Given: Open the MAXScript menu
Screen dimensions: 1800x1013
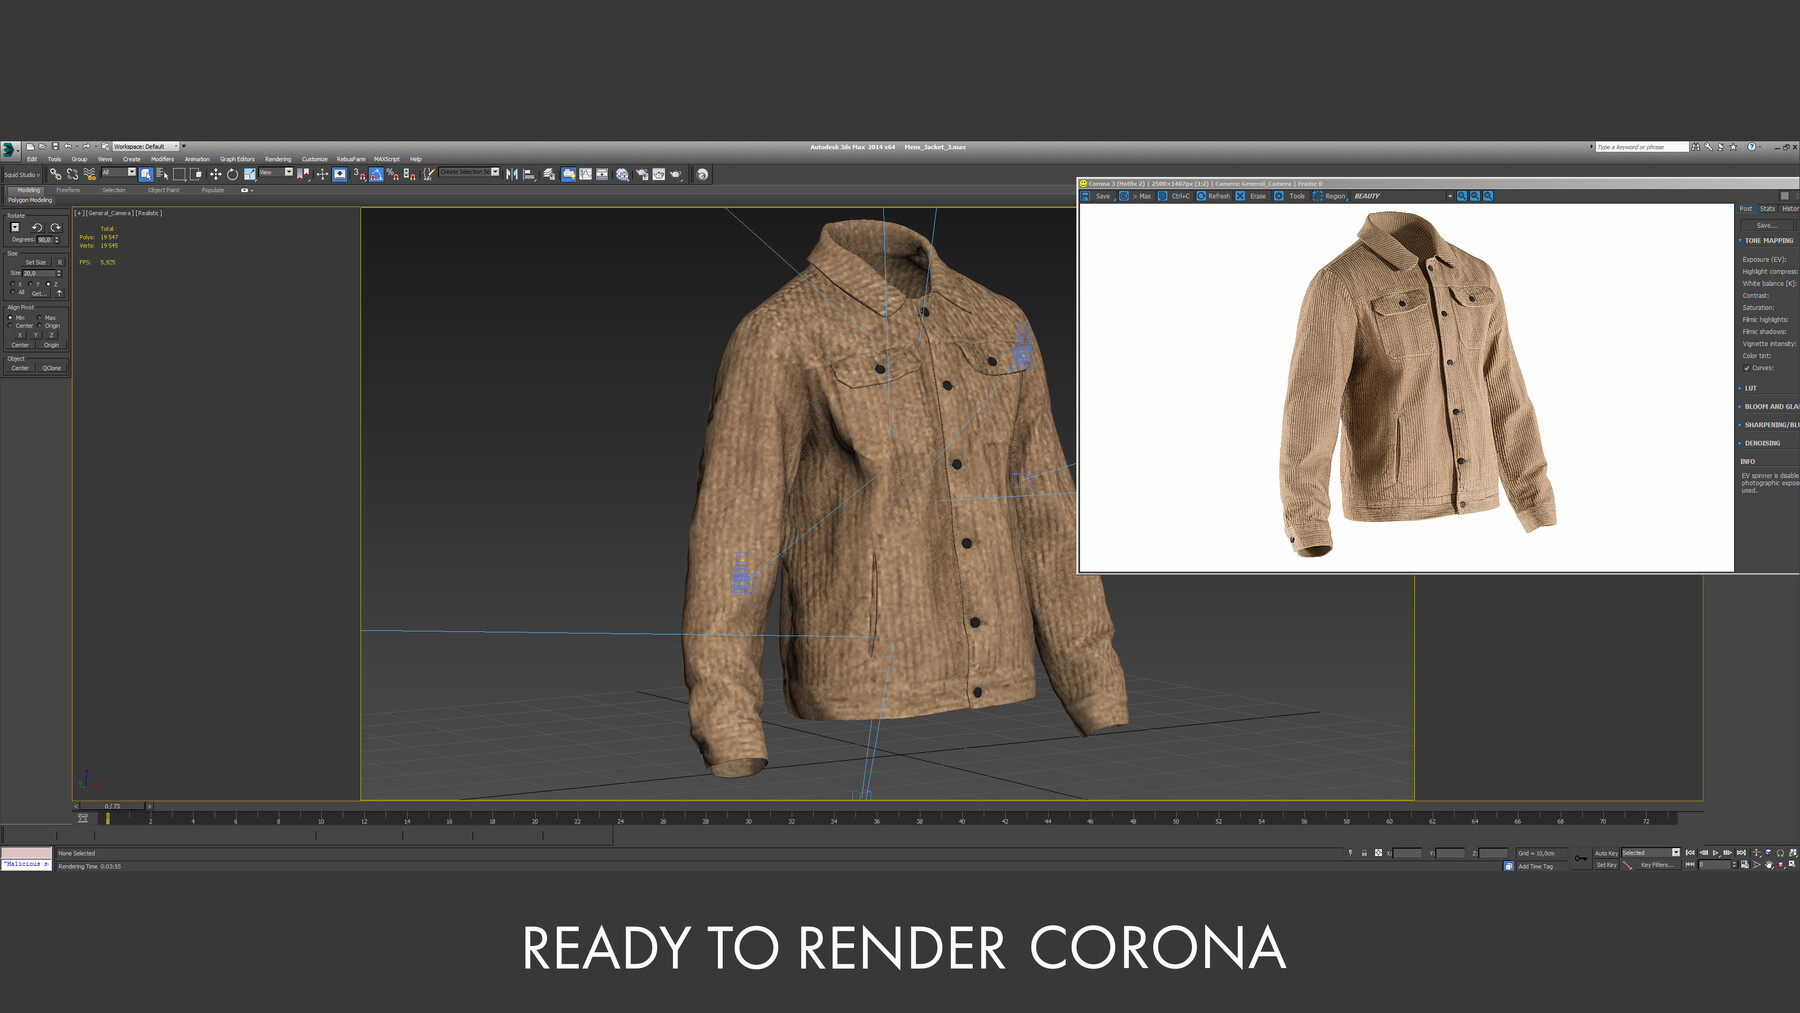Looking at the screenshot, I should pos(386,159).
